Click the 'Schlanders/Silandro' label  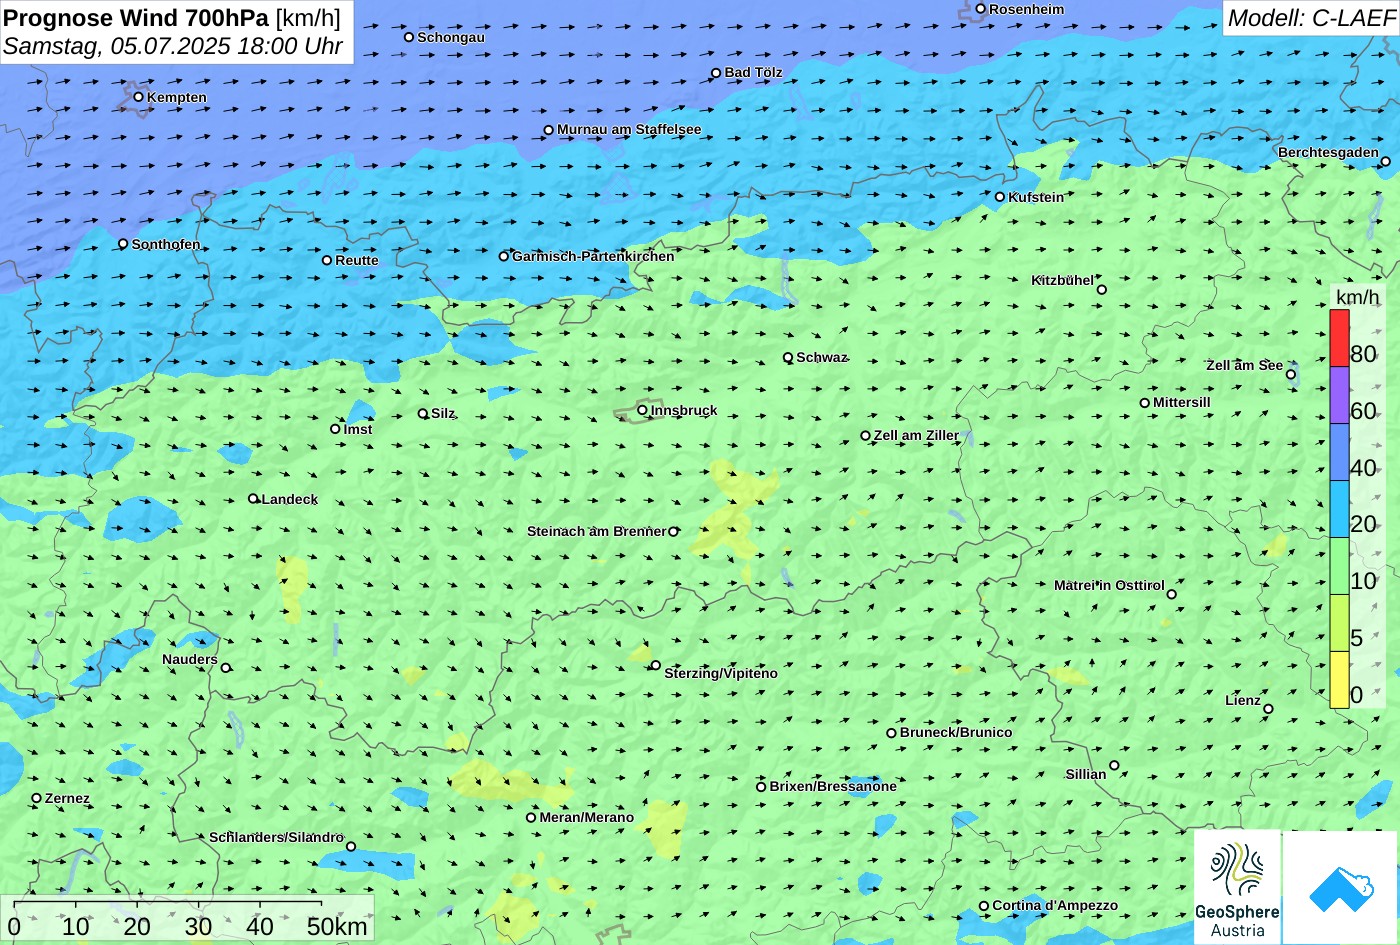(276, 837)
